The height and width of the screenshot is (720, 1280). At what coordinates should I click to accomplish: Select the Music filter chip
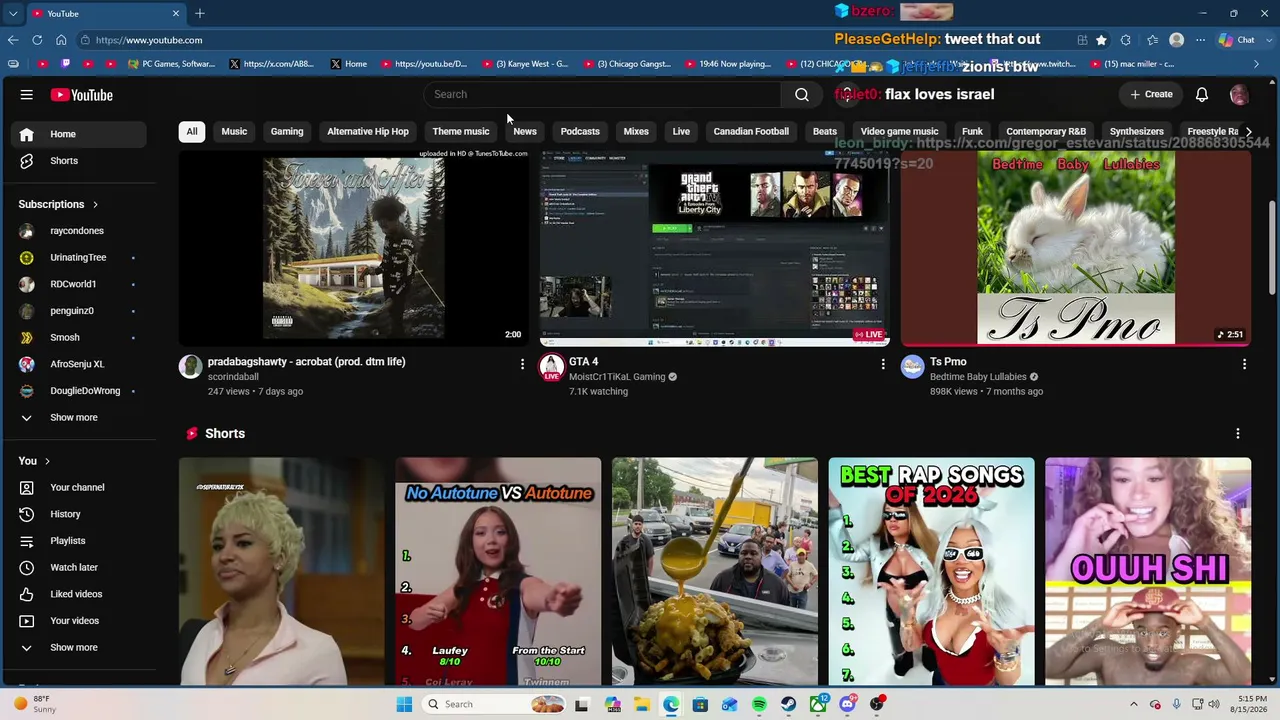(234, 131)
